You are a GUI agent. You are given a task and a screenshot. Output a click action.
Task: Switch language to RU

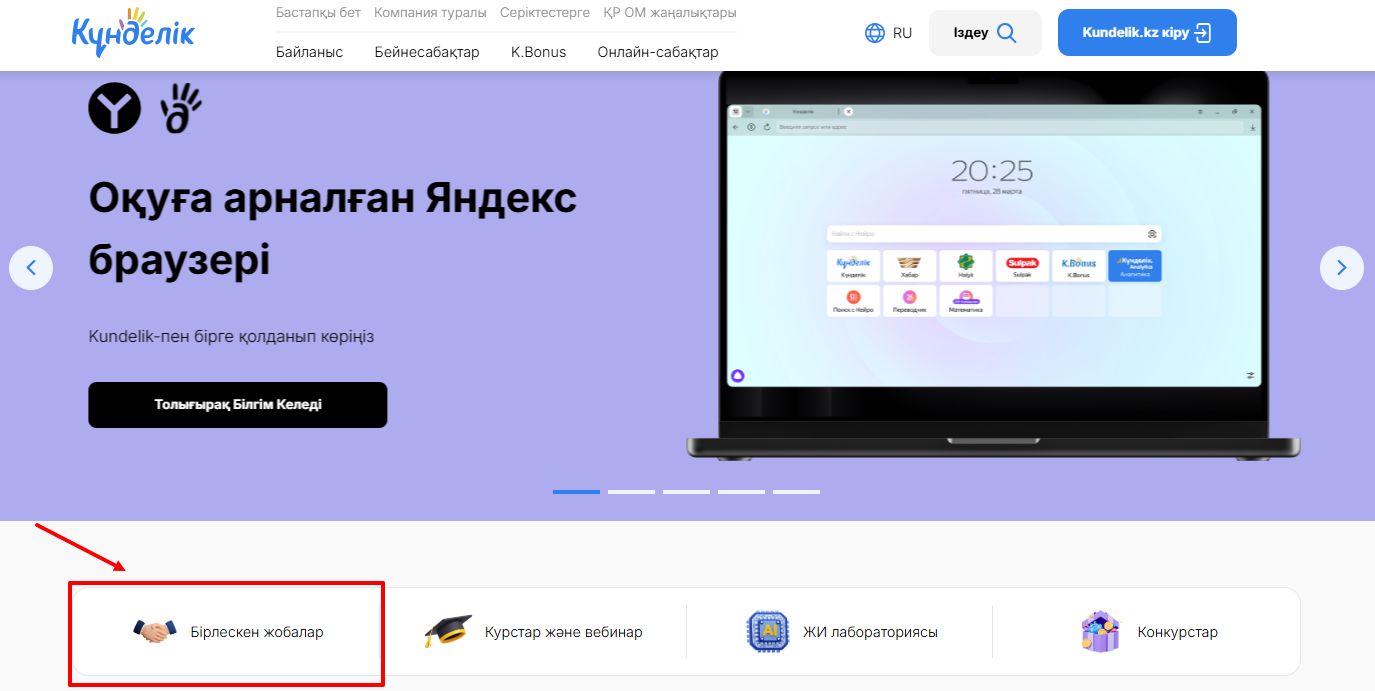[902, 33]
